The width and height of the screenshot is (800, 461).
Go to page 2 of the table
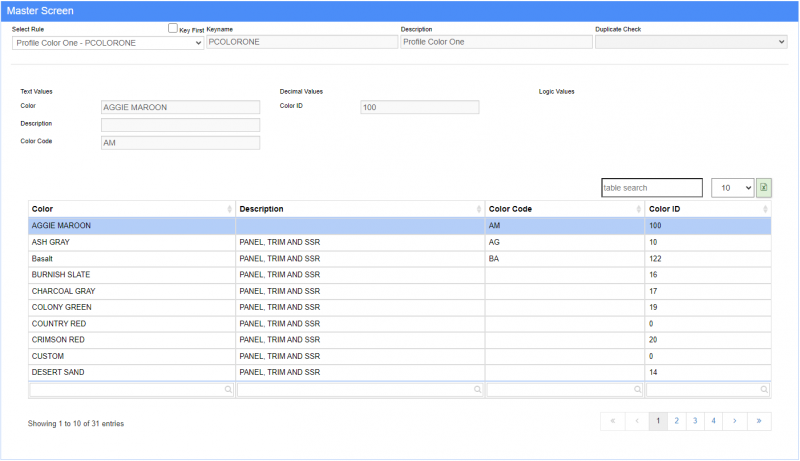pos(677,421)
